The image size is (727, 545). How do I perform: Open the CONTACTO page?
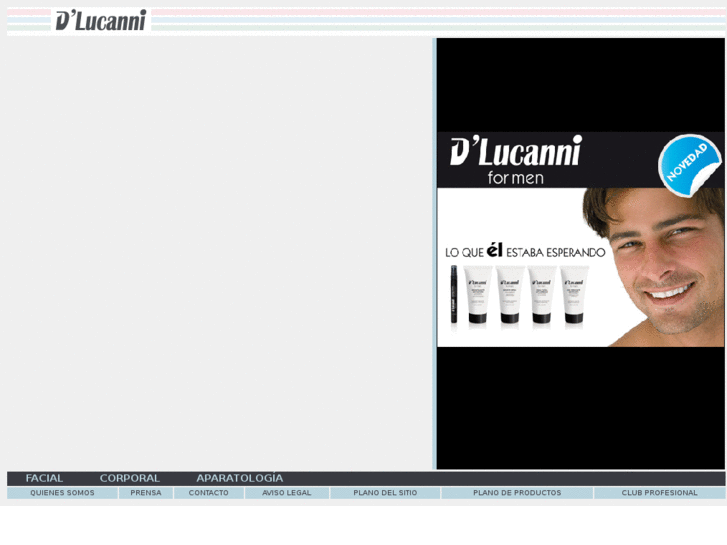[209, 493]
